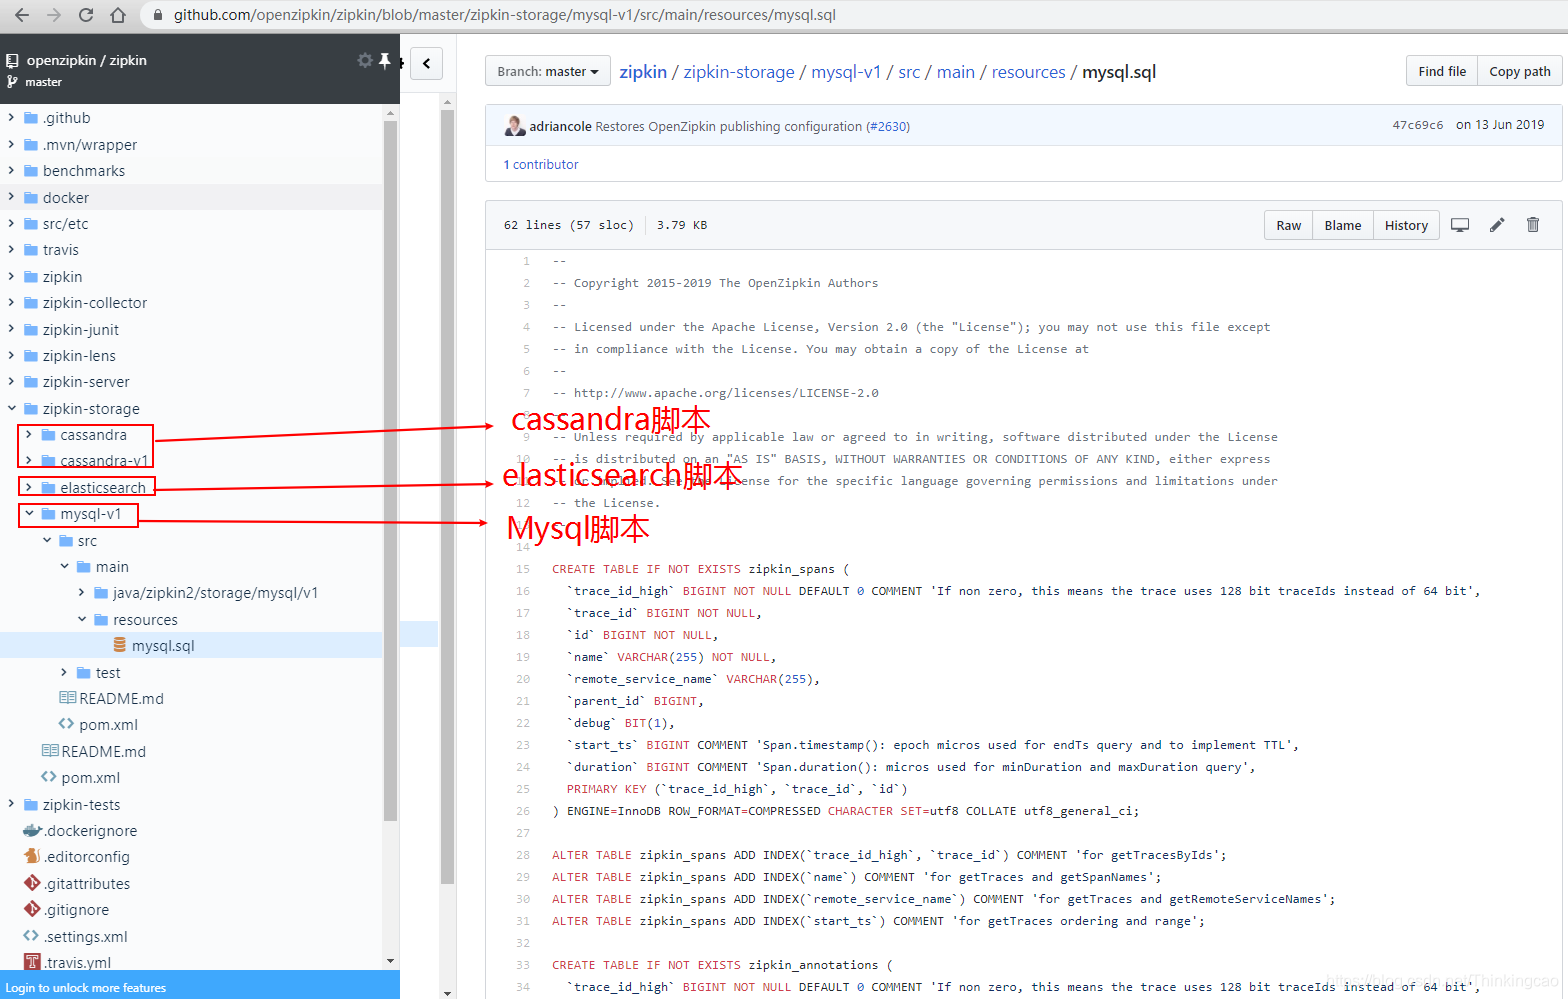1568x999 pixels.
Task: Open Octotree settings gear icon
Action: click(x=364, y=60)
